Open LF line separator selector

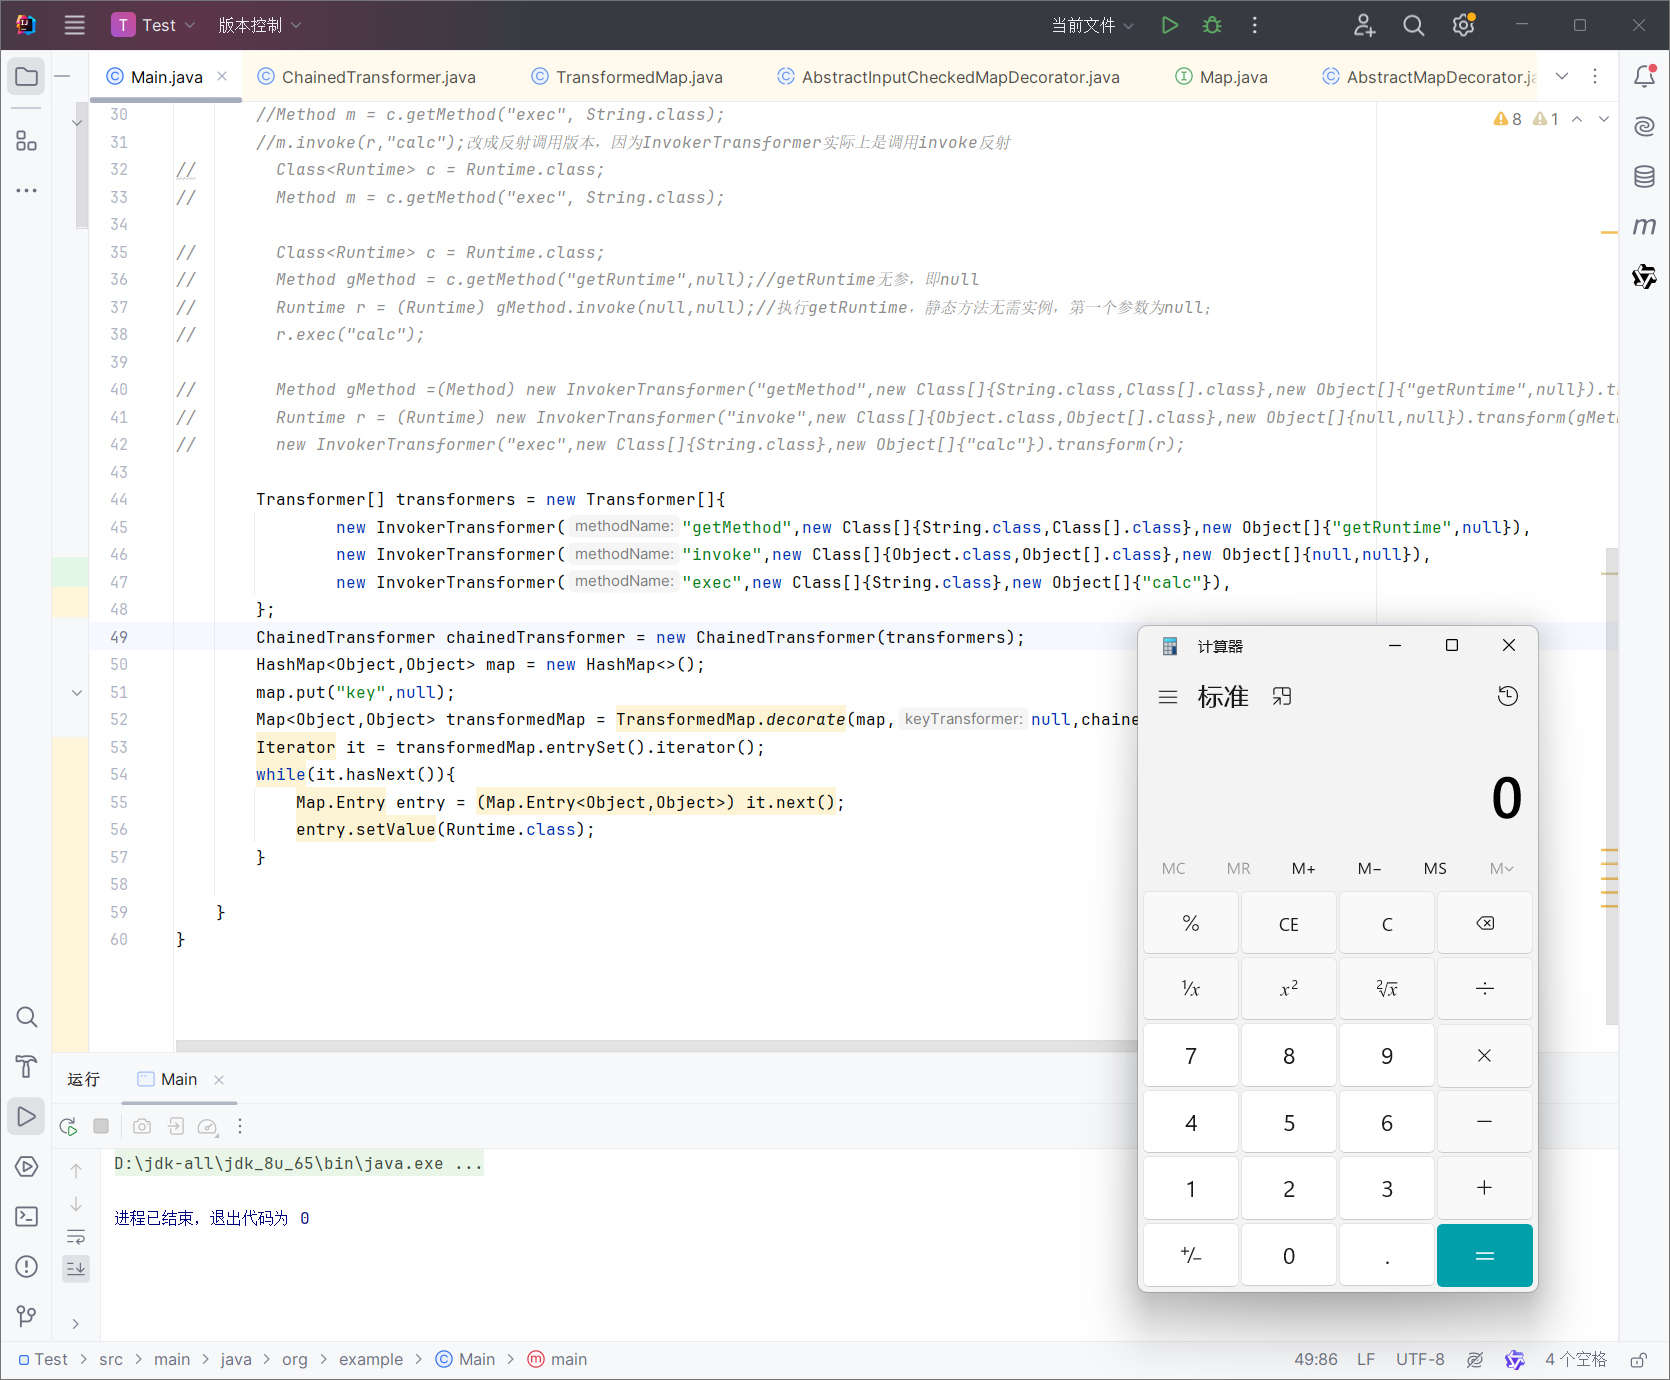tap(1365, 1359)
